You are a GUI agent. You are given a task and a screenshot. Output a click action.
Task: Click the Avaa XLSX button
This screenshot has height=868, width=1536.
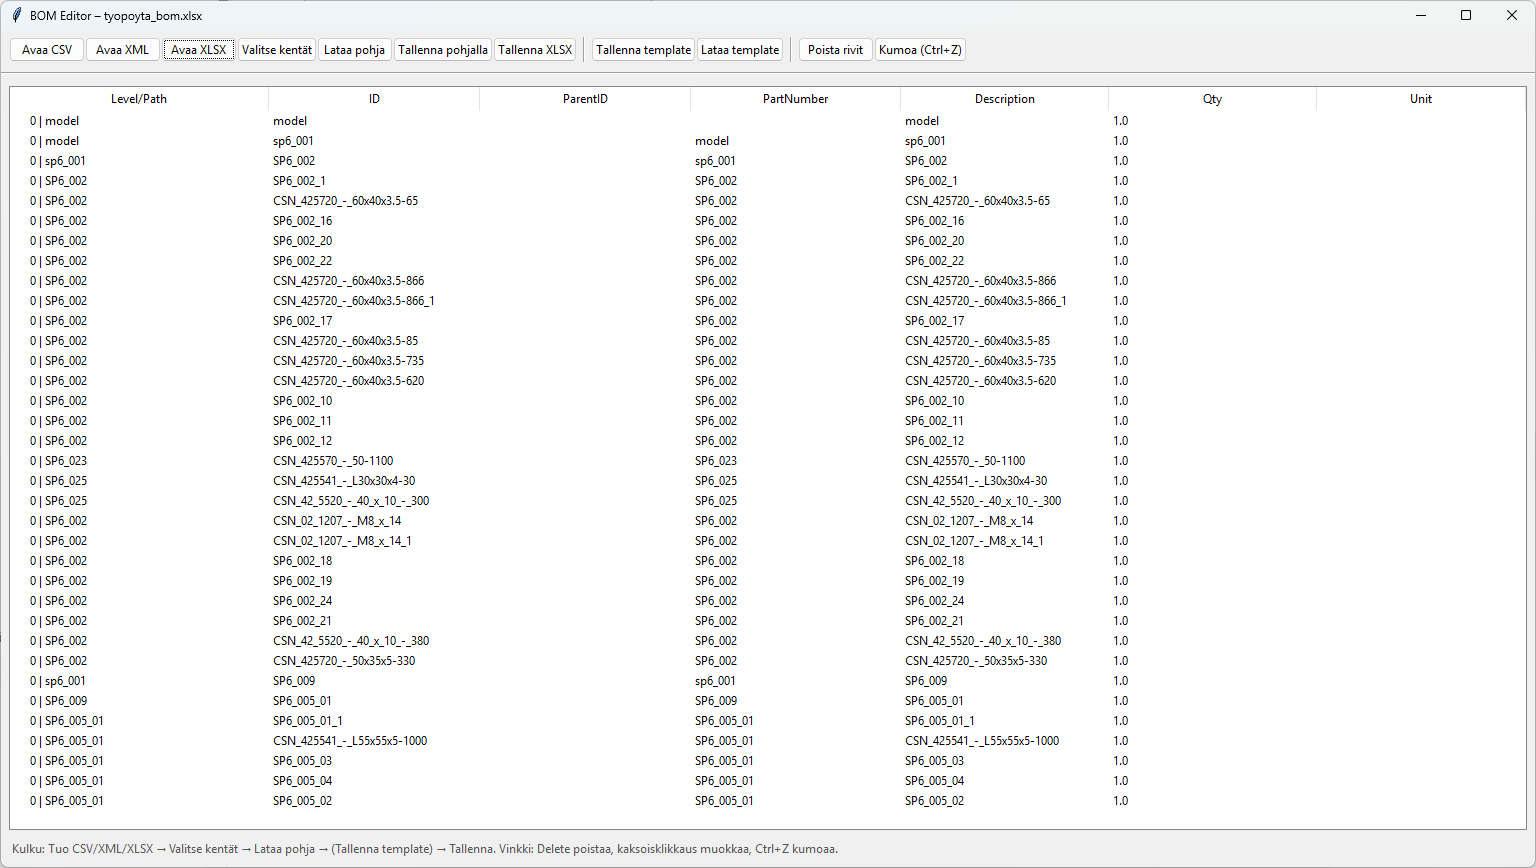(199, 50)
